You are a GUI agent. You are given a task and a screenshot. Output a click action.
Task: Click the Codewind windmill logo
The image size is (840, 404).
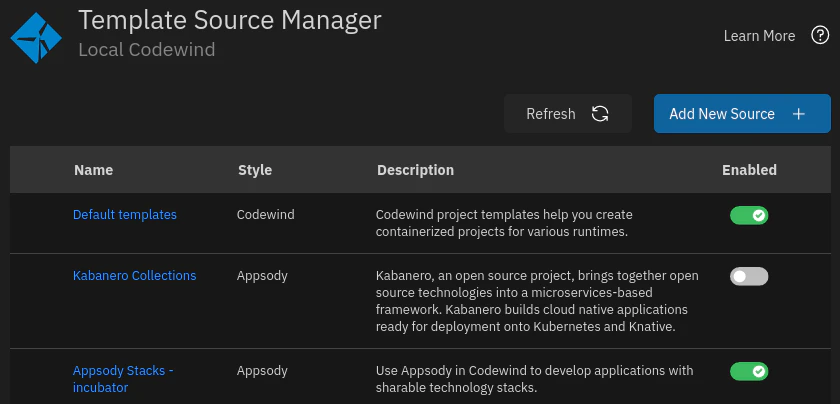click(x=36, y=38)
